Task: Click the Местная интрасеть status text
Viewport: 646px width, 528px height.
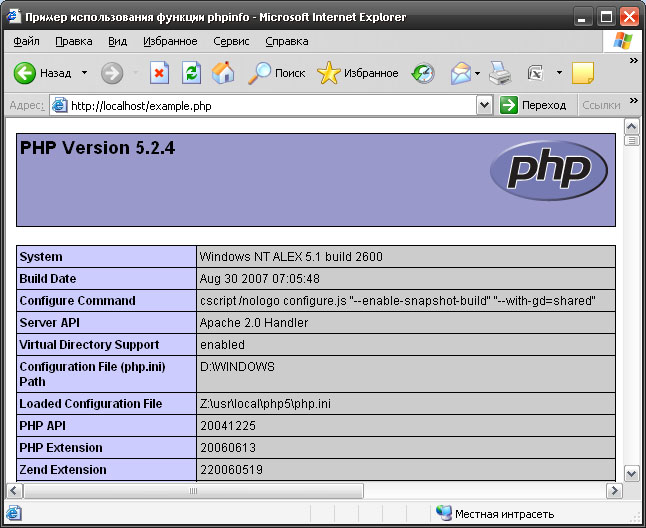Action: [504, 514]
